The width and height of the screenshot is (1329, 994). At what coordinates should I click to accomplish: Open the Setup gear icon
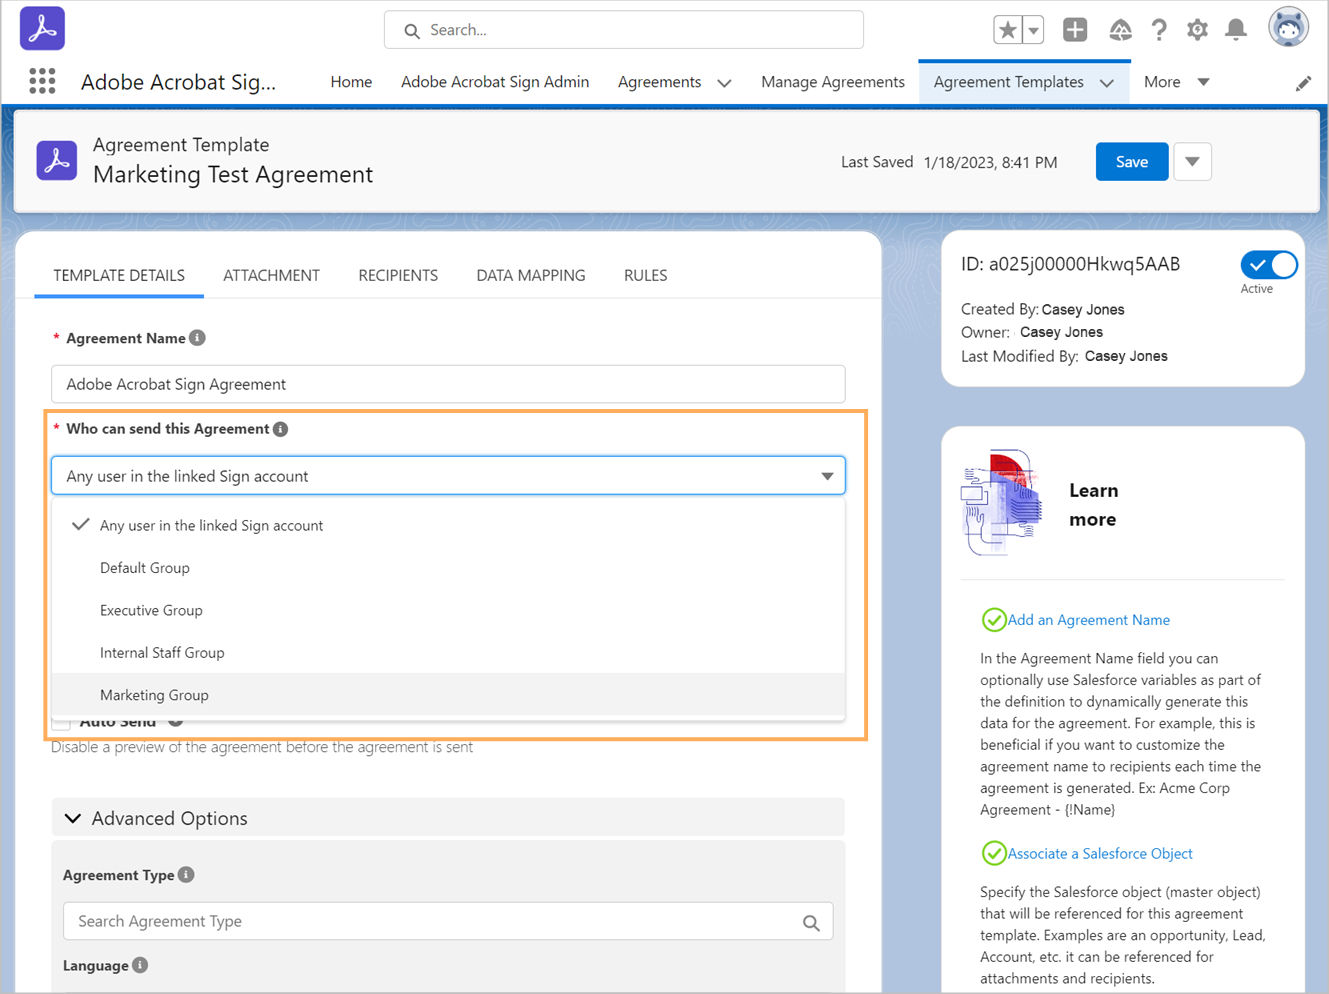coord(1197,30)
